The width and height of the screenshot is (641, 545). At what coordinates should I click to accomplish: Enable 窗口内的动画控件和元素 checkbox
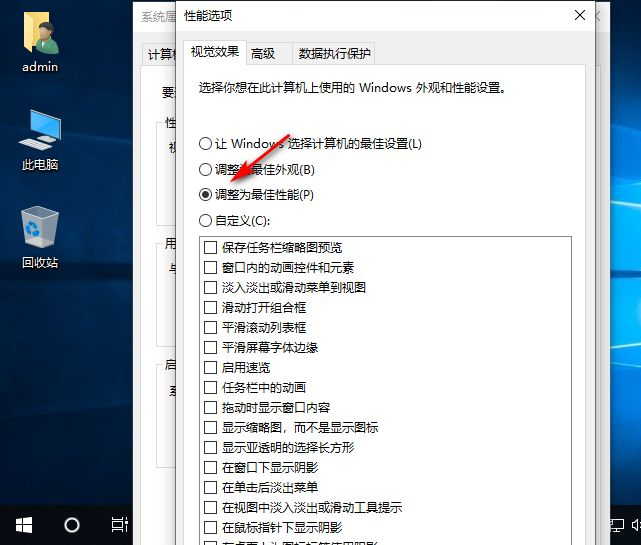point(210,267)
